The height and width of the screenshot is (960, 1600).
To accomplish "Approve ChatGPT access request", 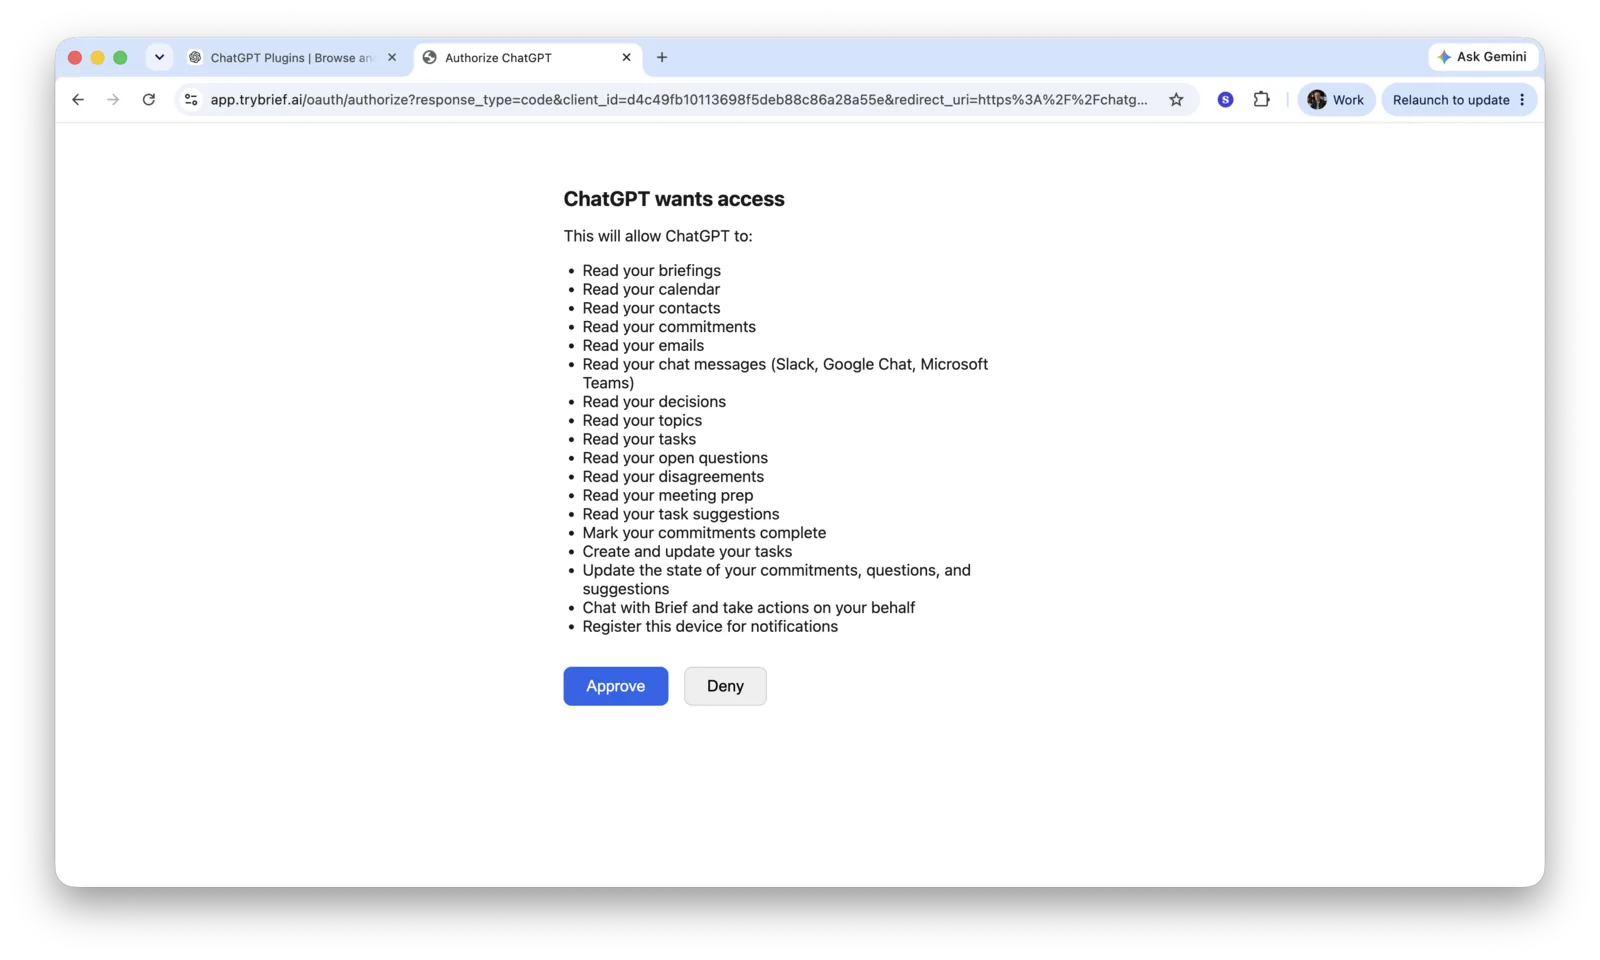I will 615,686.
